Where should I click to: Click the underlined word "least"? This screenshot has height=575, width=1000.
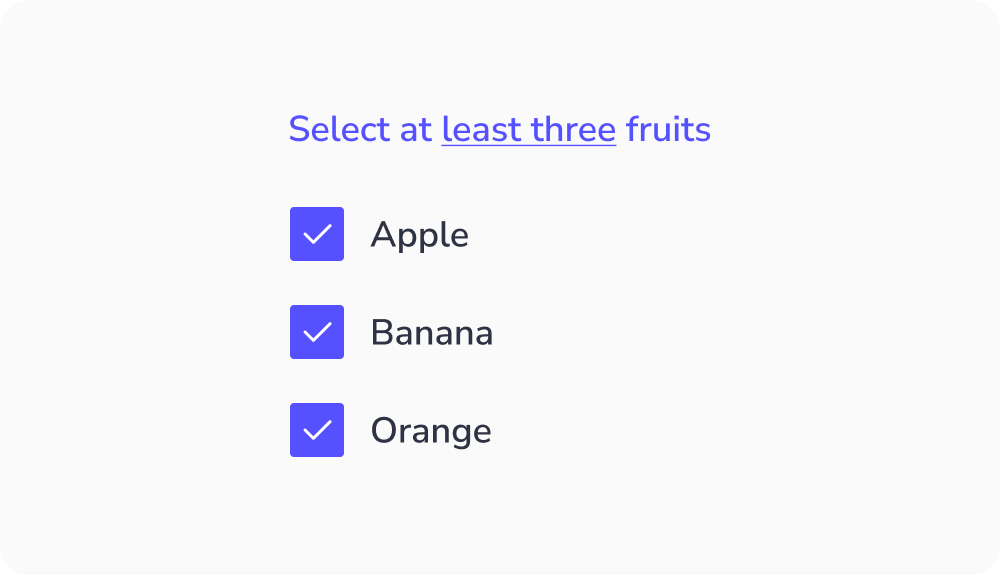point(481,130)
